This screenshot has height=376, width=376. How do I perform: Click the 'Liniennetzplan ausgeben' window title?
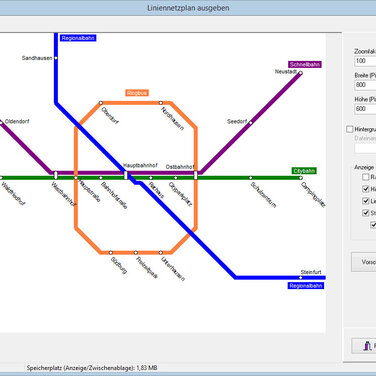[x=188, y=8]
